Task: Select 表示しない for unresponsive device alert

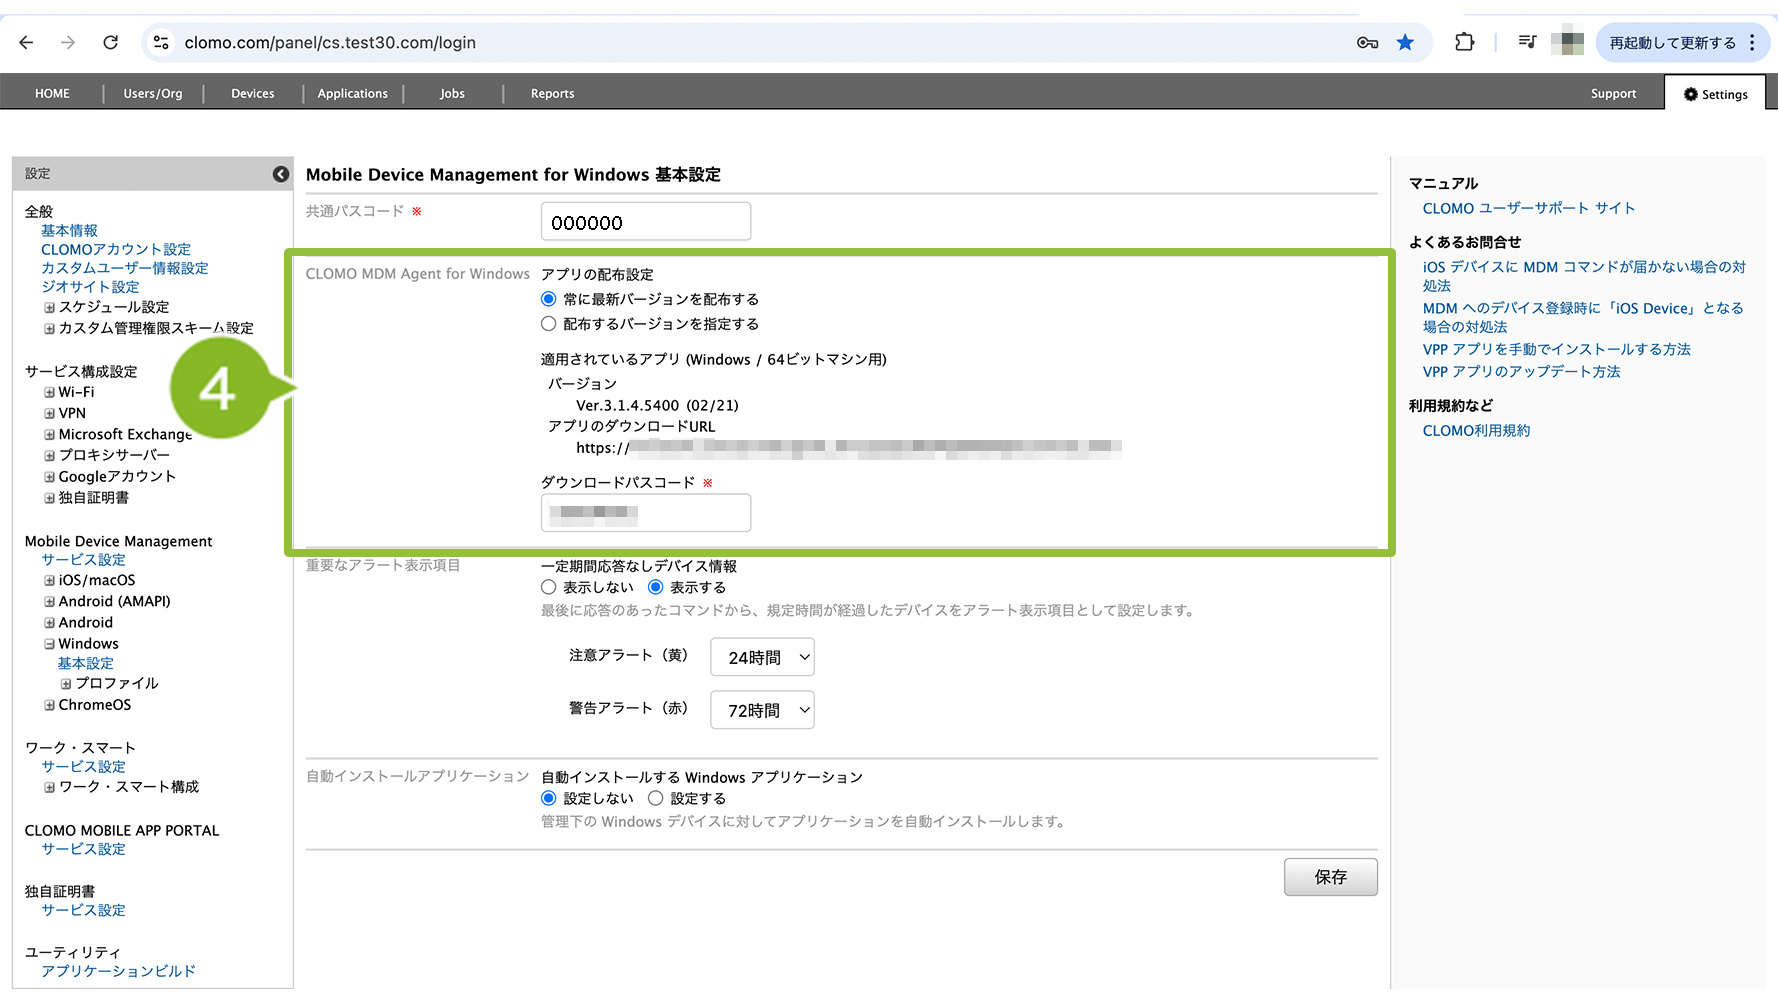Action: 549,588
